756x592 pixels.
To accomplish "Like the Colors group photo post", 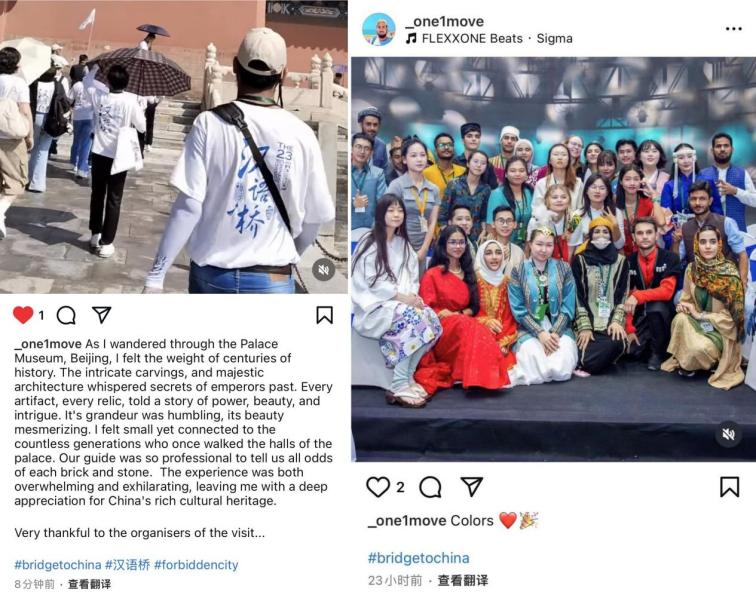I will click(x=378, y=487).
